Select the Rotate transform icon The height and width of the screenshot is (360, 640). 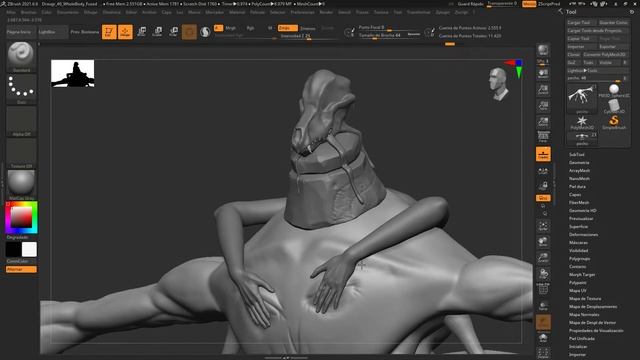pos(173,32)
